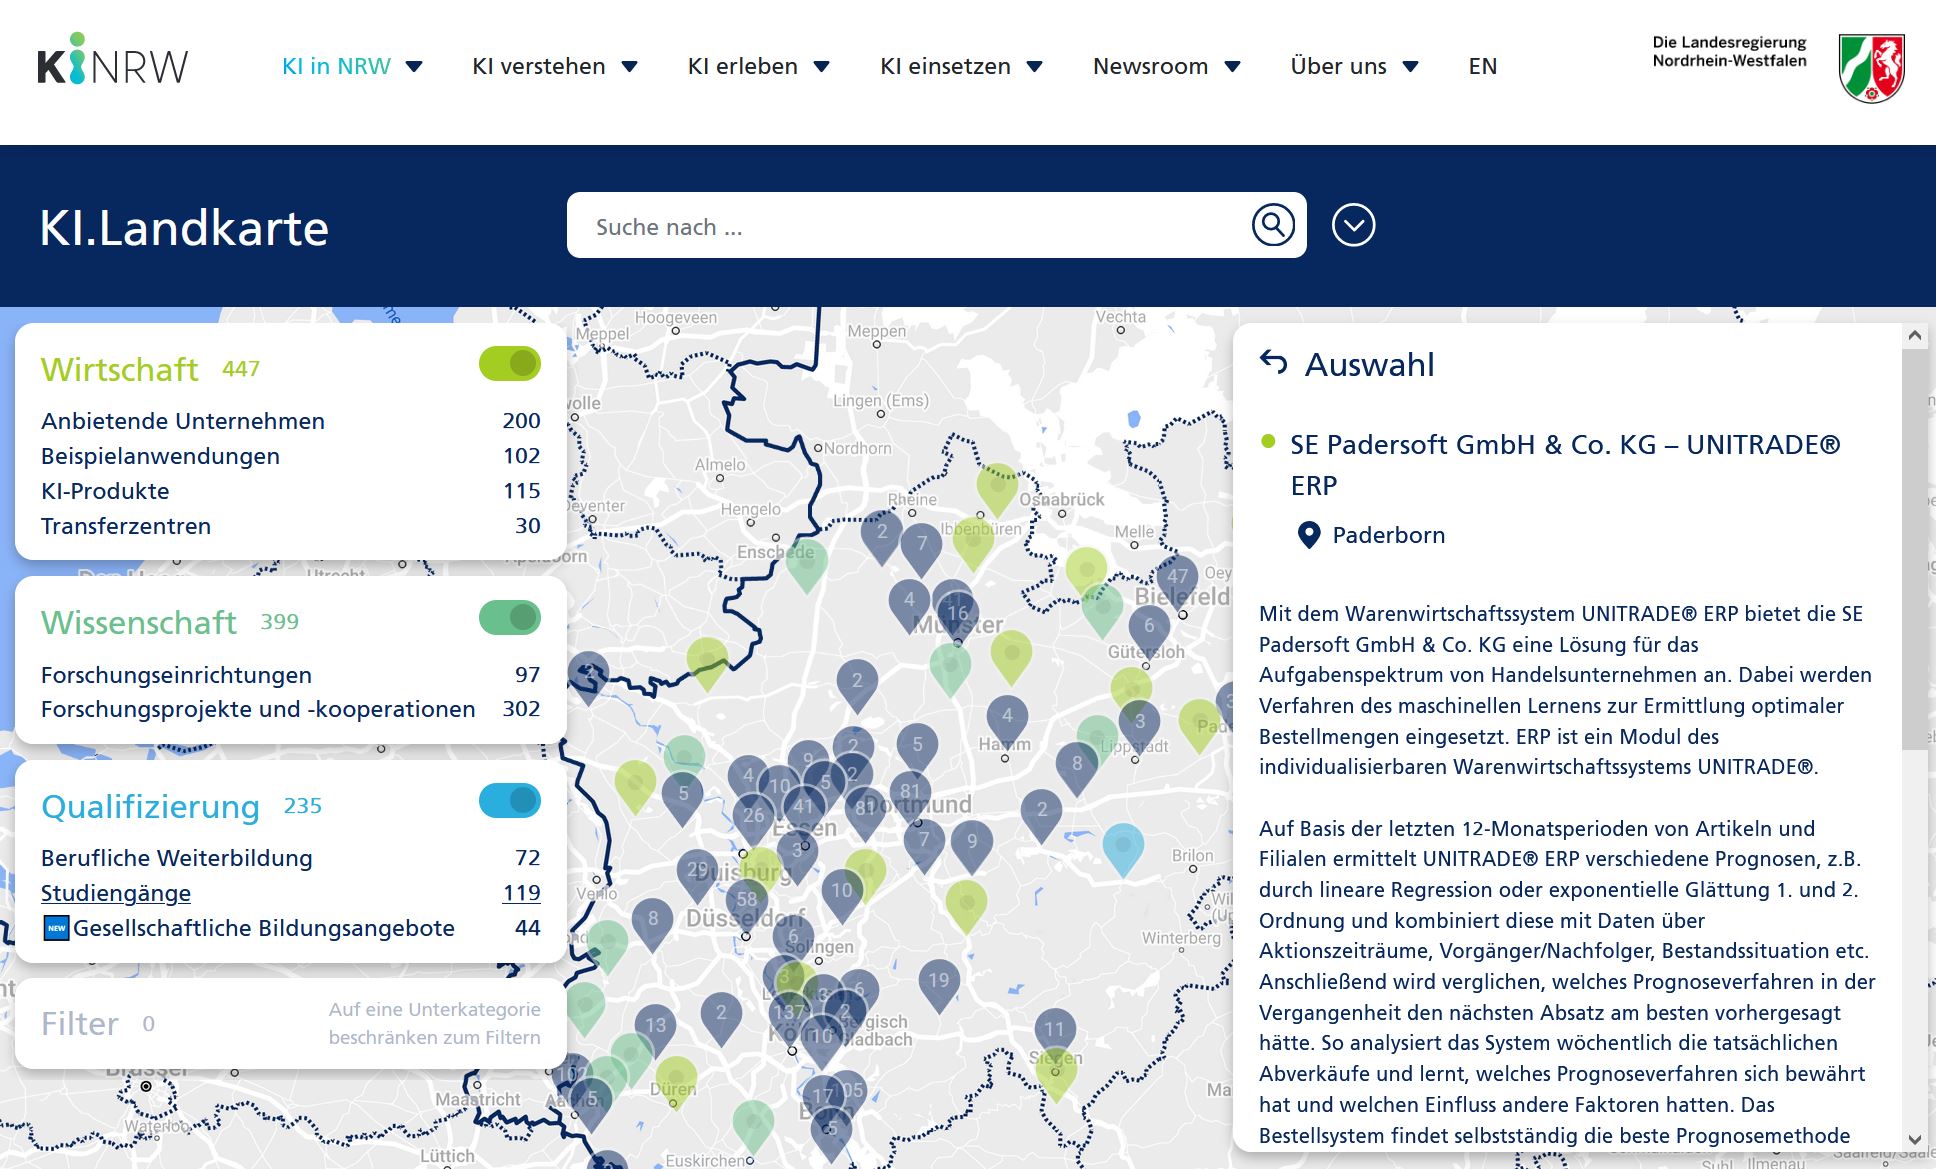Open the Über uns dropdown menu
This screenshot has height=1169, width=1936.
(1355, 66)
